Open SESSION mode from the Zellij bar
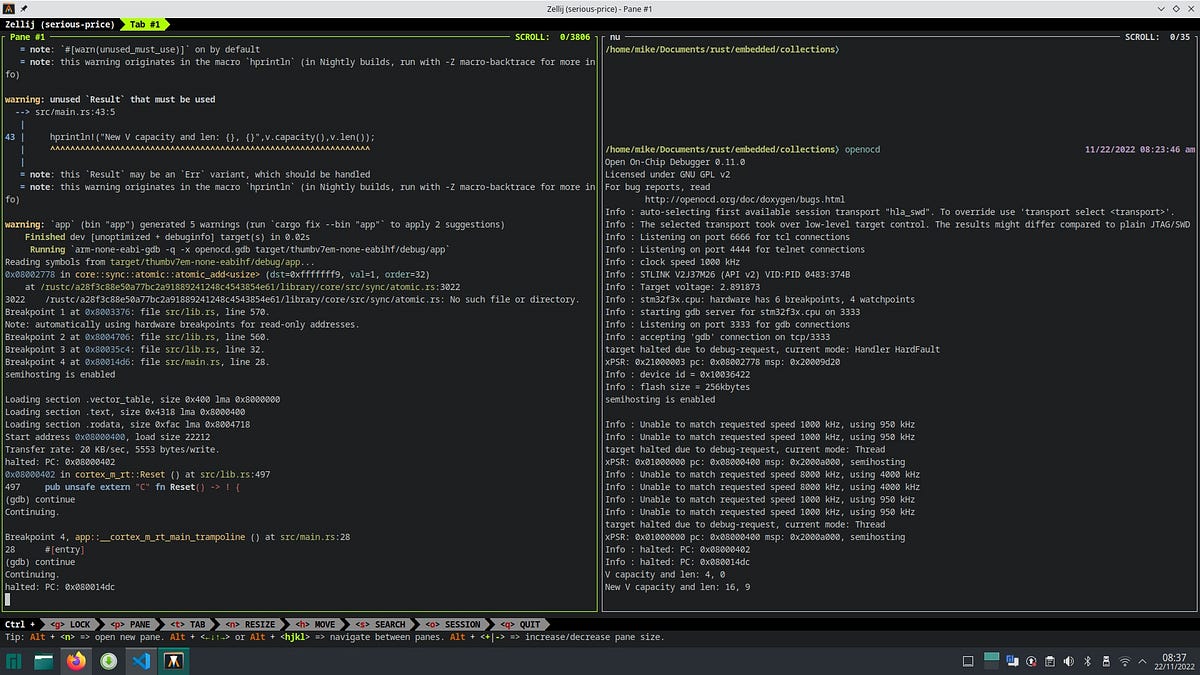This screenshot has width=1200, height=675. tap(456, 623)
